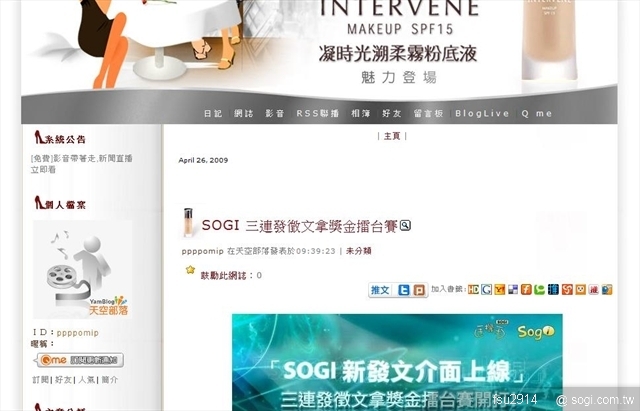Screen dimensions: 640x411
Task: Click the 訂閱 link under the profile
Action: [40, 380]
